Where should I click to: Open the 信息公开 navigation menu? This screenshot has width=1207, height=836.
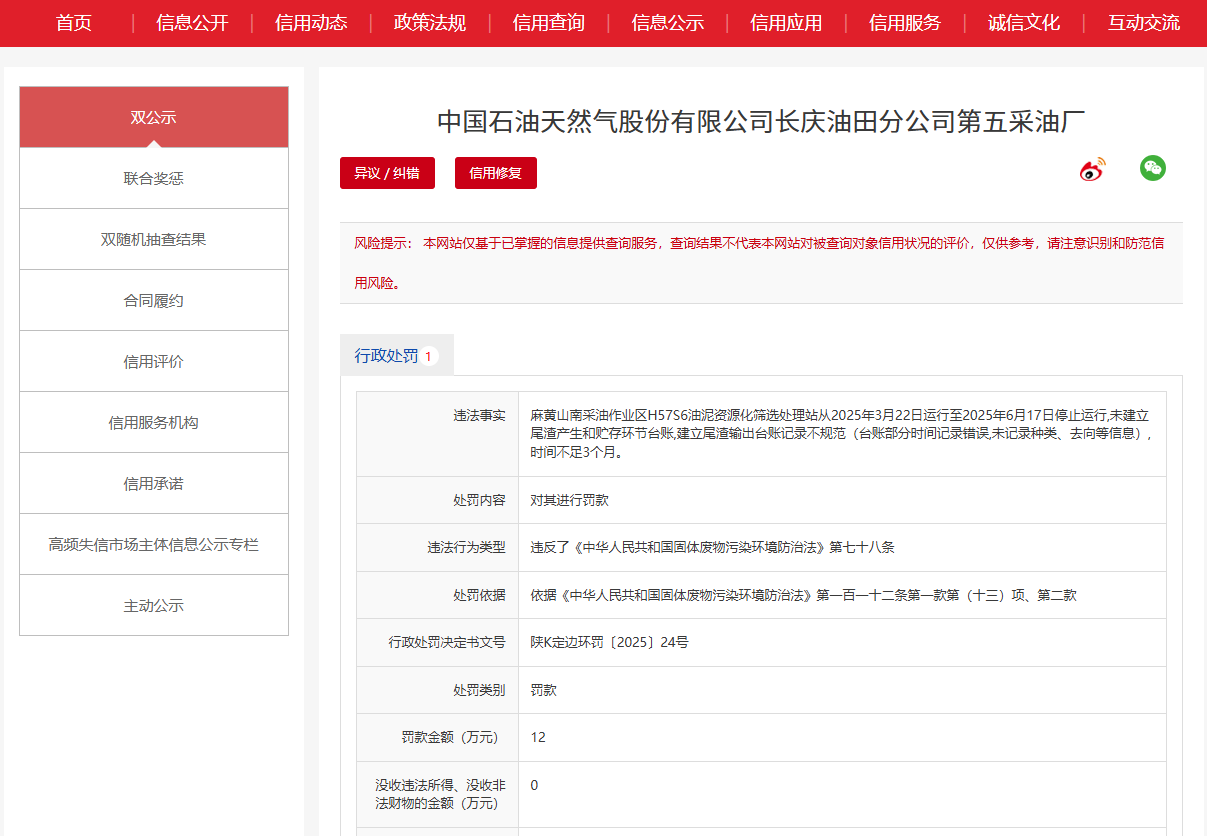pyautogui.click(x=192, y=23)
